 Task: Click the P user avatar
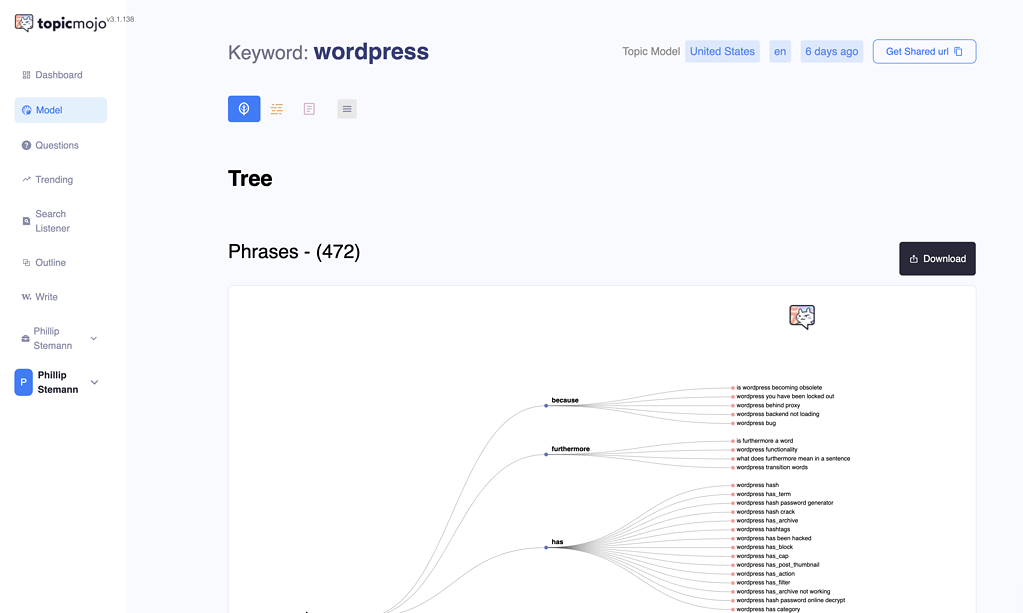(23, 382)
